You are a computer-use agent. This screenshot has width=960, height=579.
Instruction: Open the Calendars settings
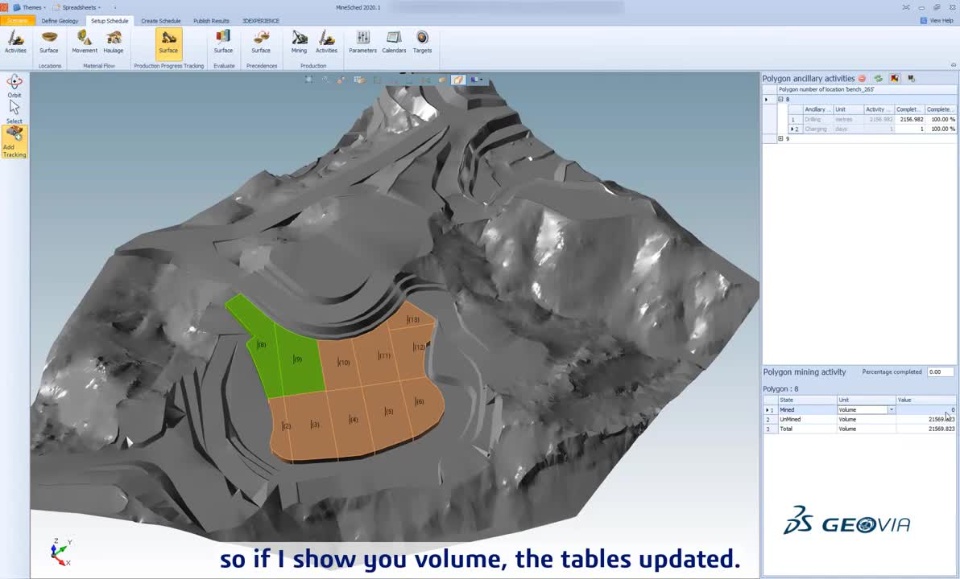pos(394,42)
